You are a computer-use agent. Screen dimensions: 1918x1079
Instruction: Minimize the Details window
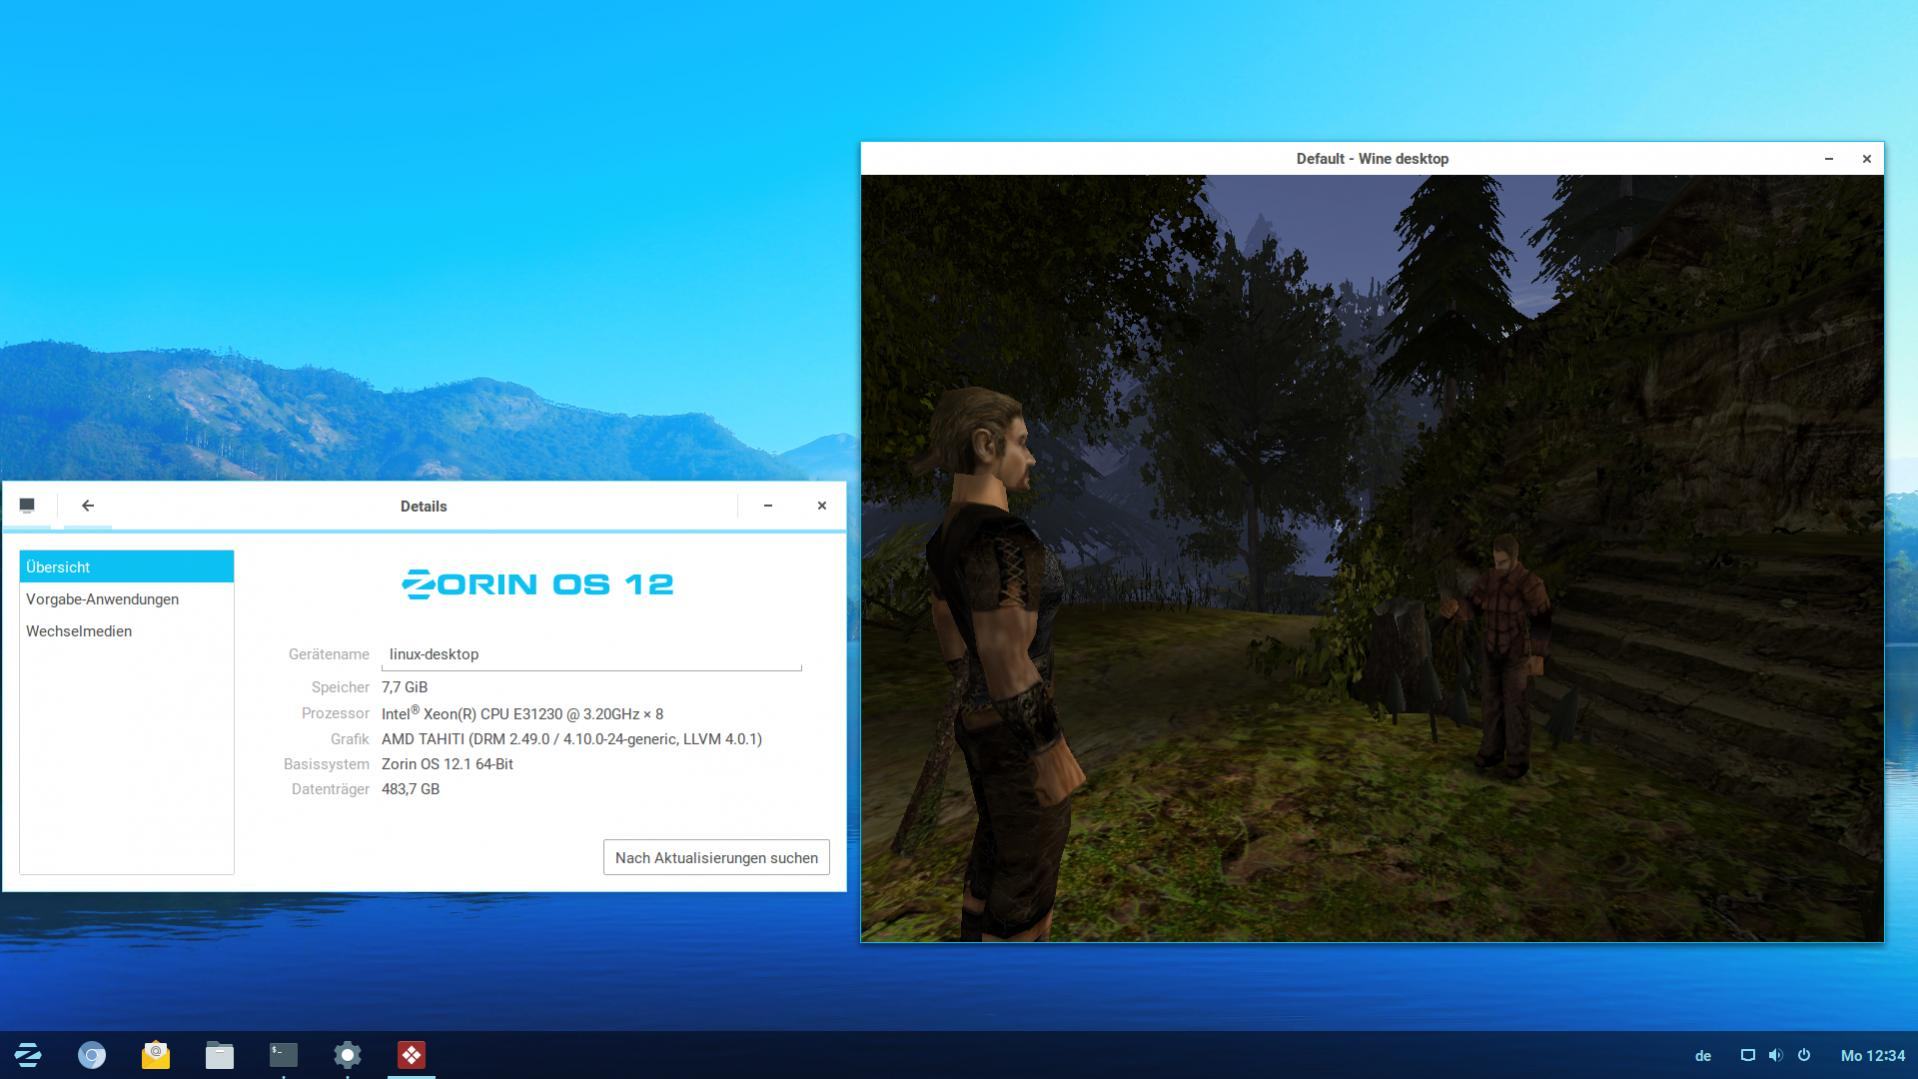click(x=768, y=506)
